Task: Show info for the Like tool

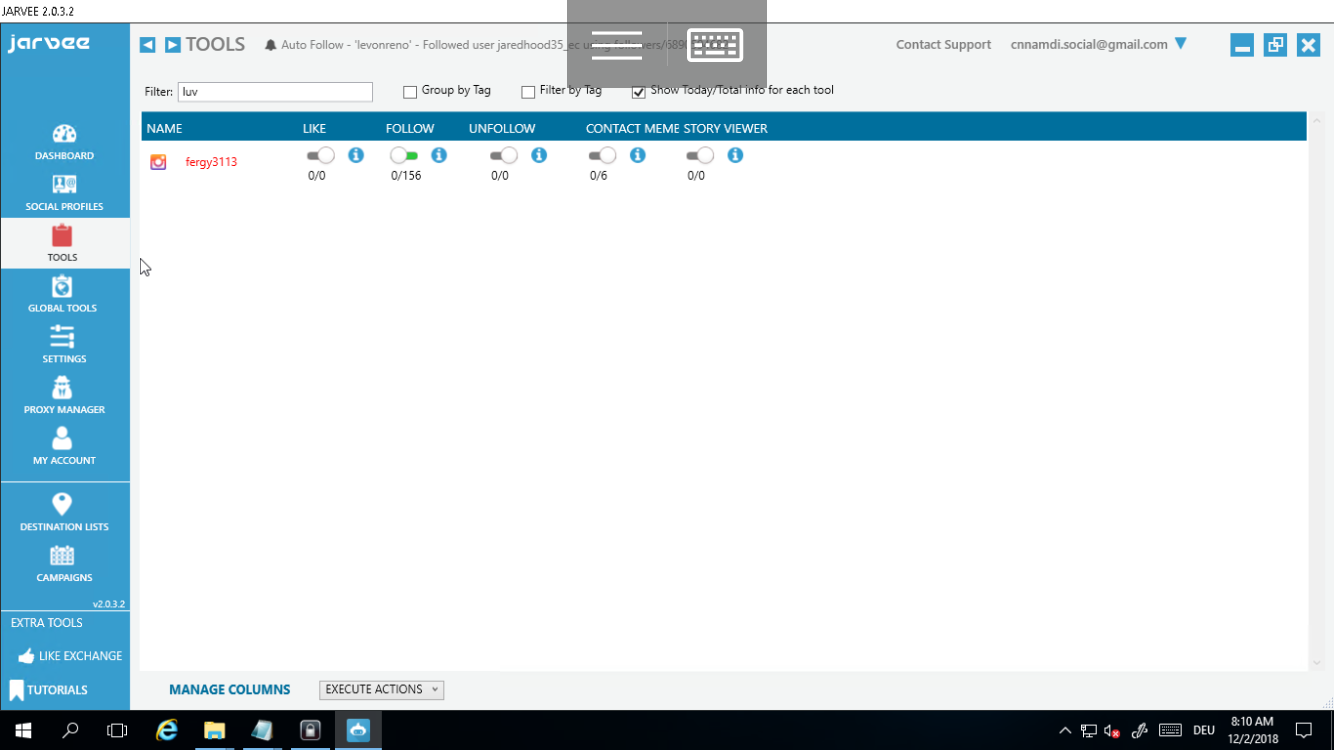Action: (356, 155)
